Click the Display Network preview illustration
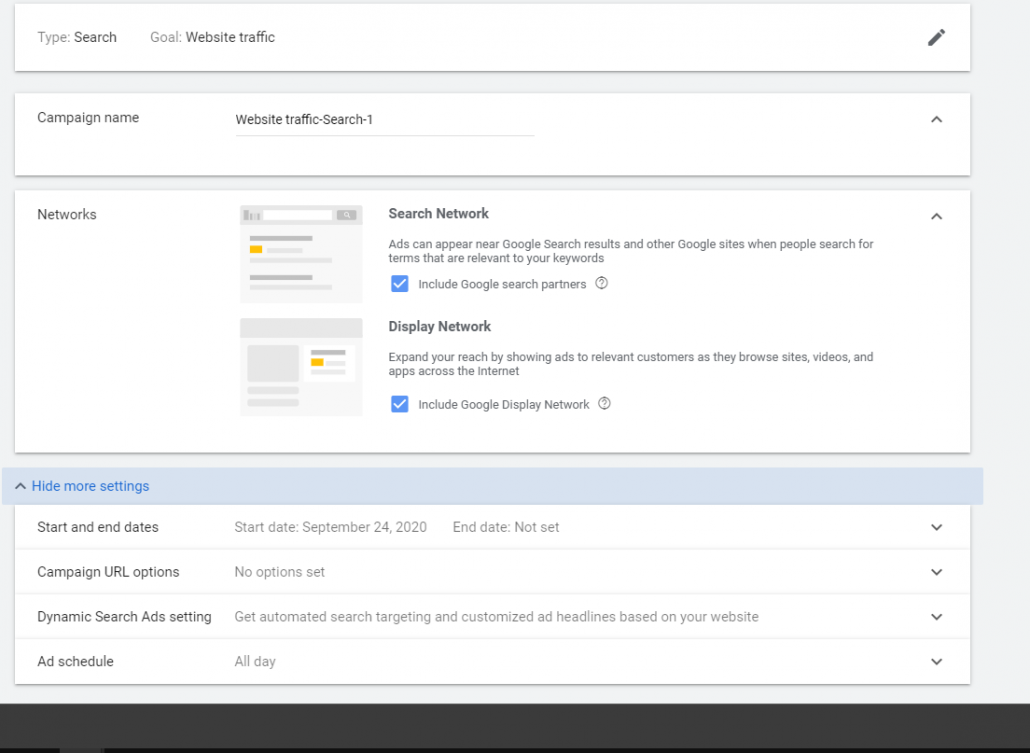The height and width of the screenshot is (753, 1030). 300,367
